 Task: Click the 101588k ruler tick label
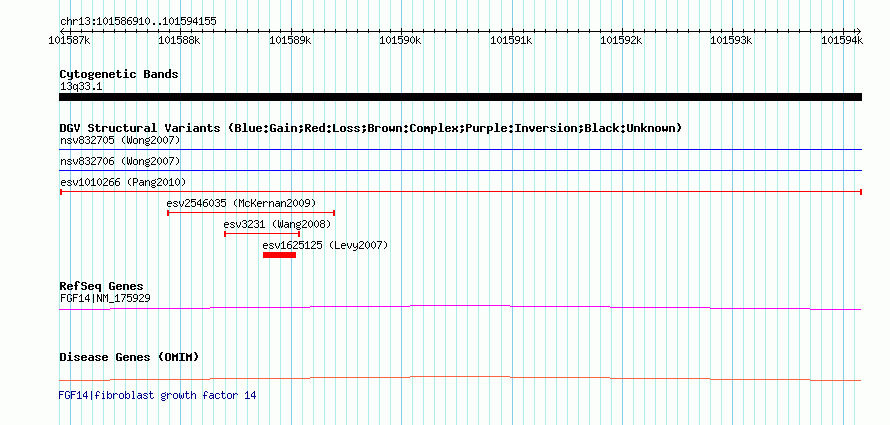coord(179,40)
